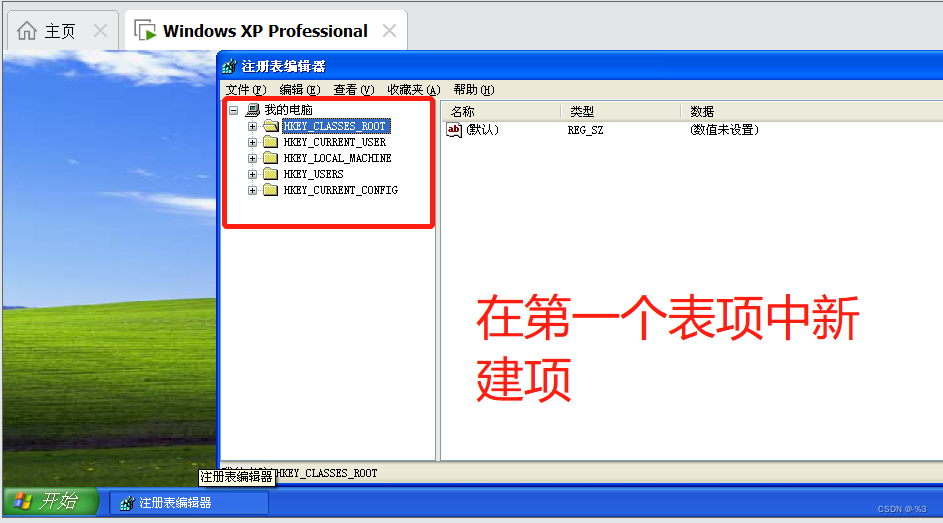Sort by the 类型 column header
Viewport: 943px width, 523px height.
tap(621, 111)
